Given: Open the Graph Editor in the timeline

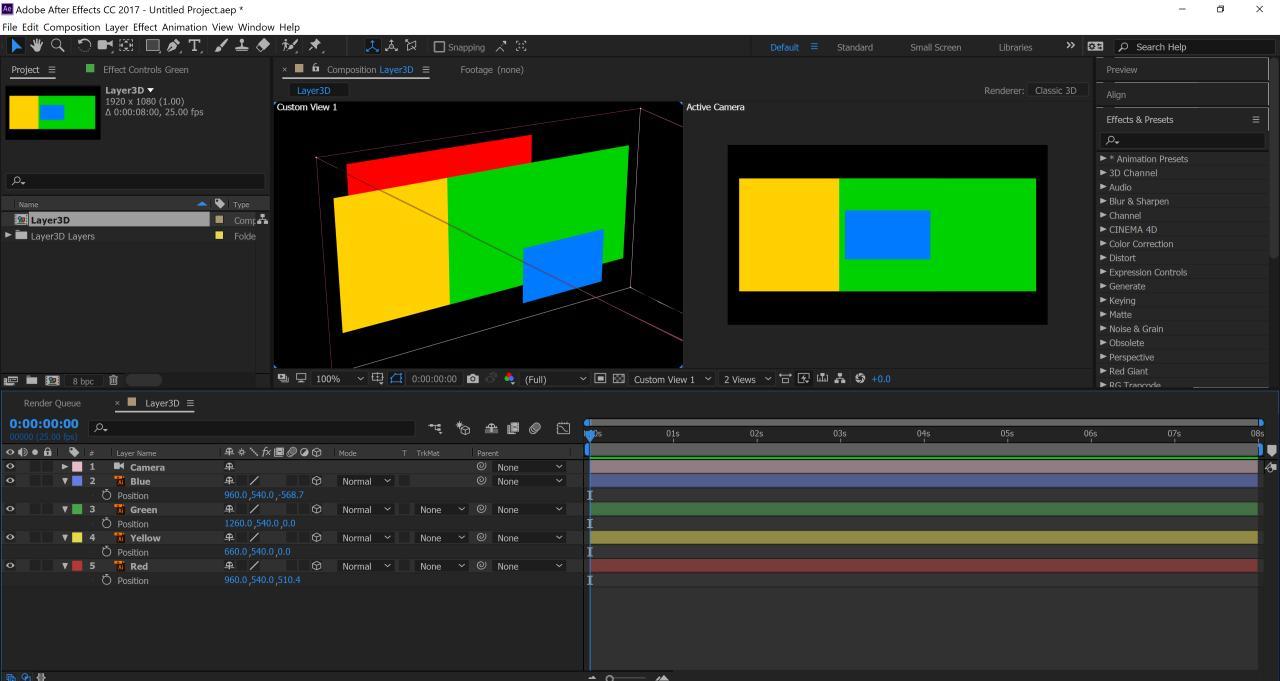Looking at the screenshot, I should tap(562, 428).
